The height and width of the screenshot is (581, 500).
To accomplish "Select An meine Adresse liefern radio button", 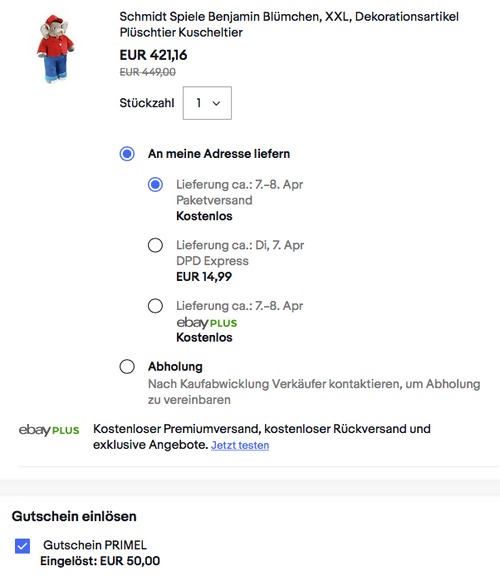I will point(127,153).
